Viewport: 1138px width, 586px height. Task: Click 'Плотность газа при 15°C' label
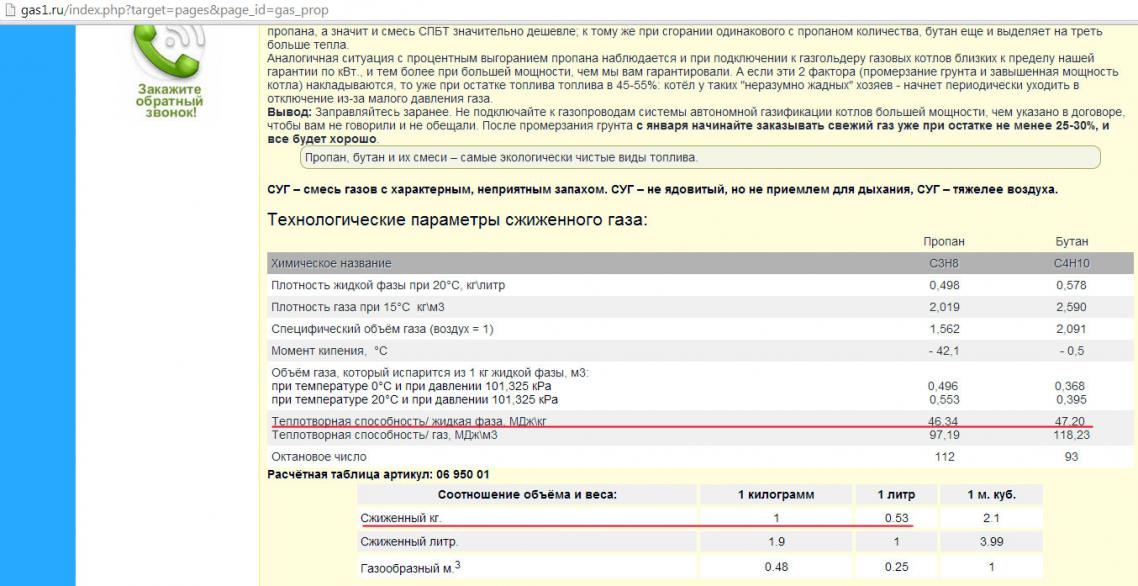click(357, 307)
